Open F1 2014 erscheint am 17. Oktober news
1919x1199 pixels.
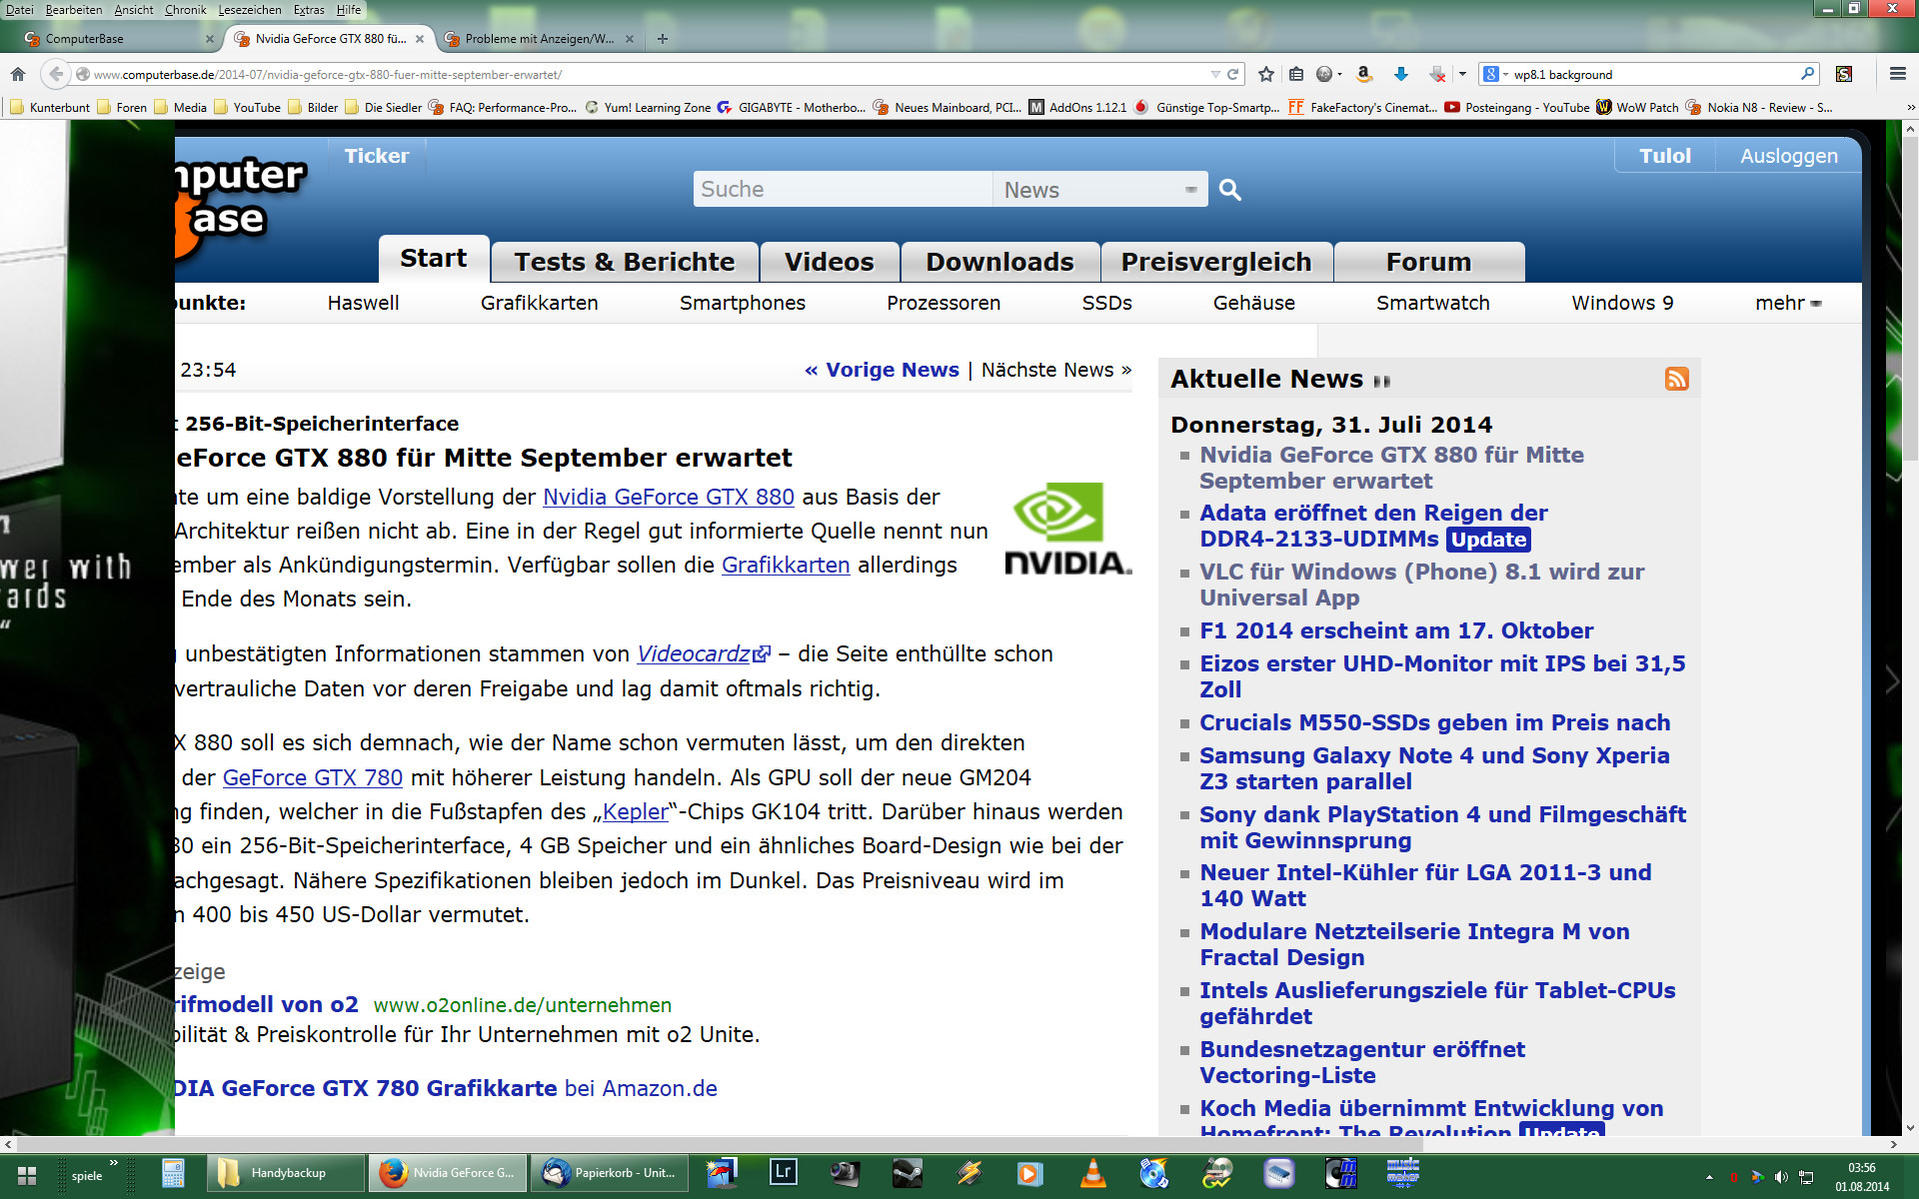point(1396,631)
